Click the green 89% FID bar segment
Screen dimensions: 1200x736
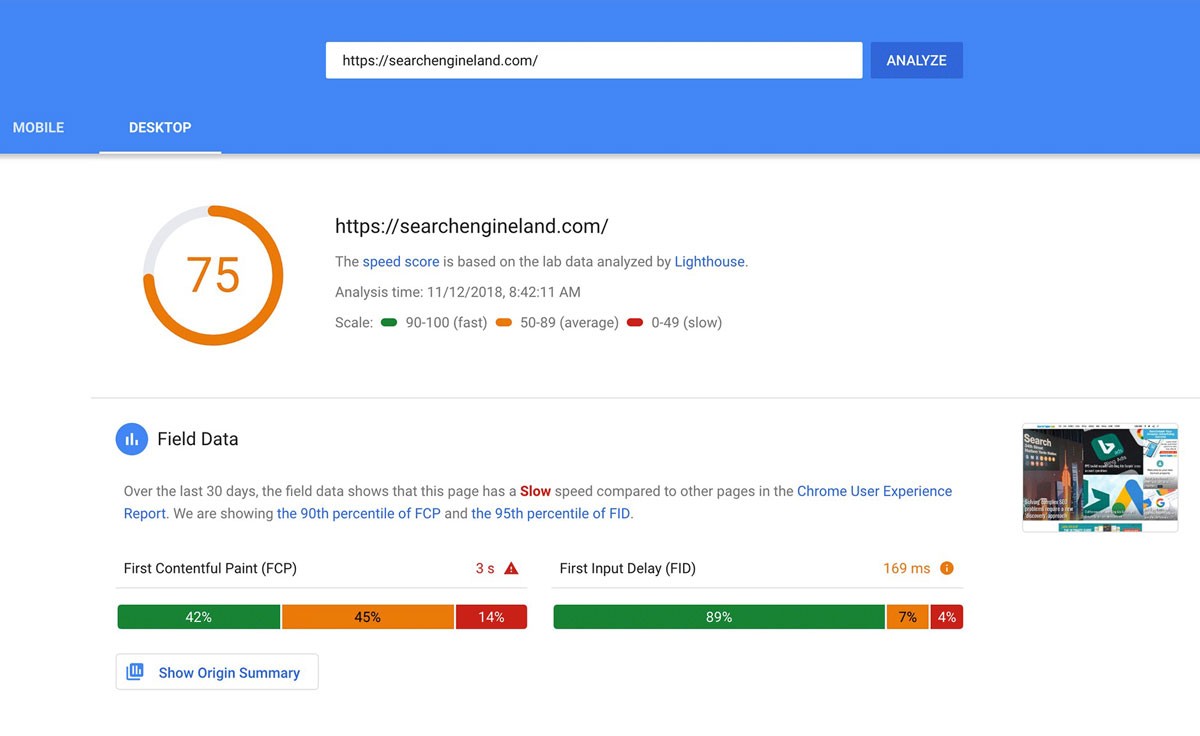click(x=719, y=617)
